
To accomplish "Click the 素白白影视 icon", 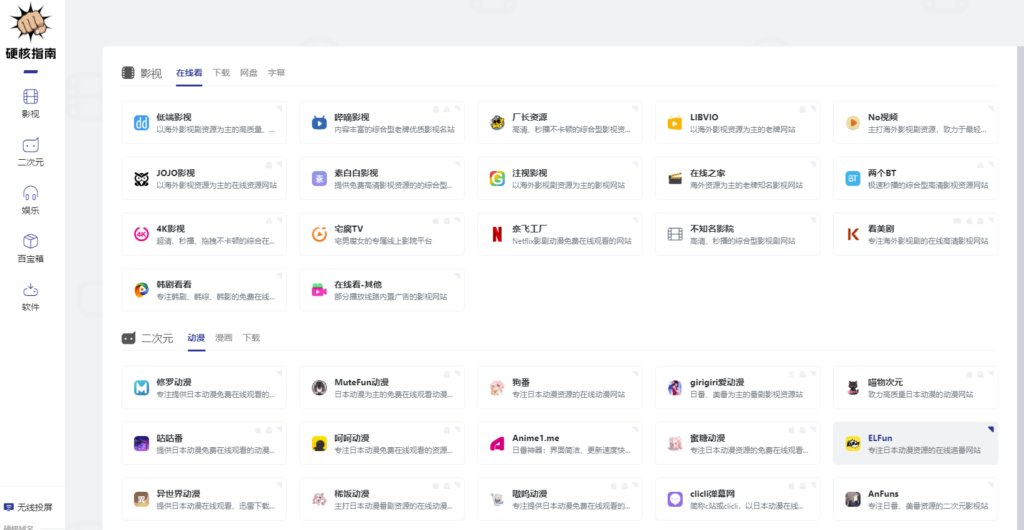I will pyautogui.click(x=319, y=179).
